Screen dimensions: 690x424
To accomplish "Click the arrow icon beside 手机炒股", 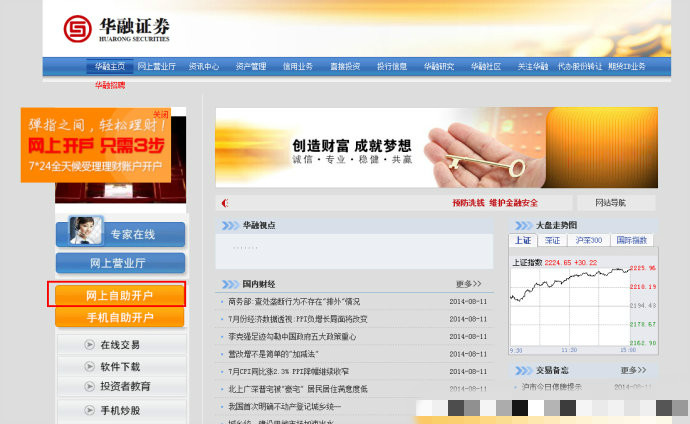I will click(89, 410).
